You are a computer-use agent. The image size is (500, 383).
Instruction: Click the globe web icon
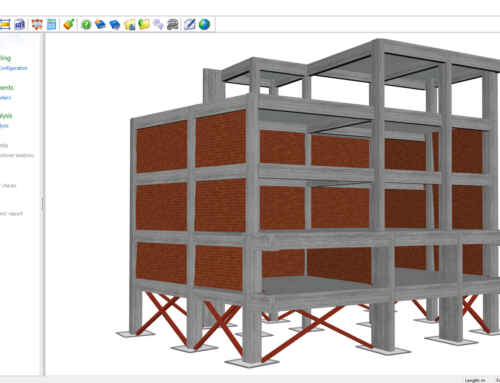pos(204,24)
